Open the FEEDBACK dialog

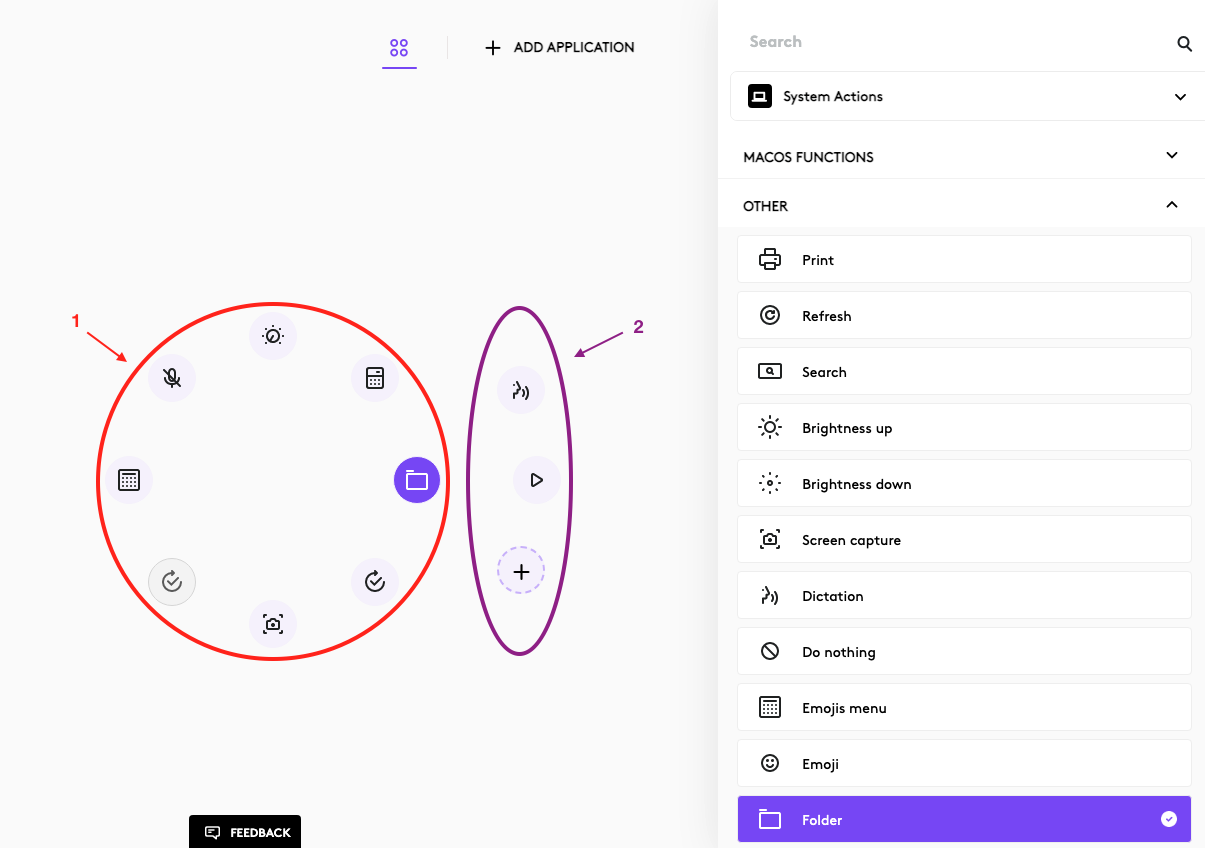tap(244, 832)
